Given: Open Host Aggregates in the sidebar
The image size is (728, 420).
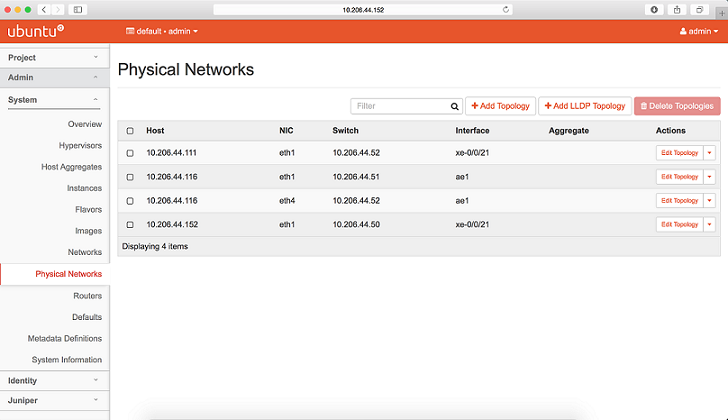Looking at the screenshot, I should (72, 167).
